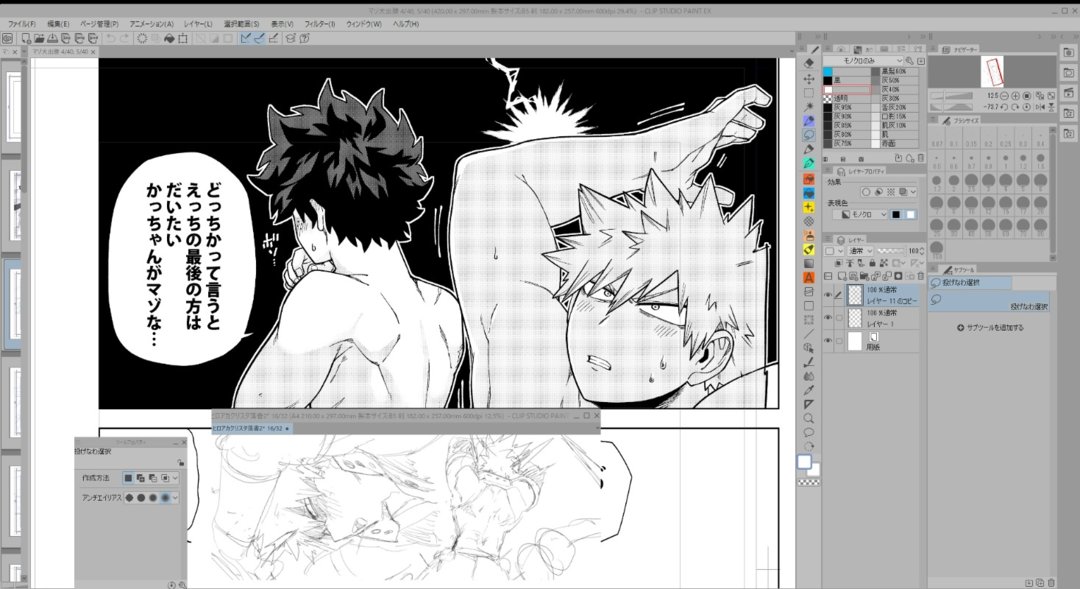Viewport: 1080px width, 589px height.
Task: Click the layer lock icon
Action: [x=872, y=263]
